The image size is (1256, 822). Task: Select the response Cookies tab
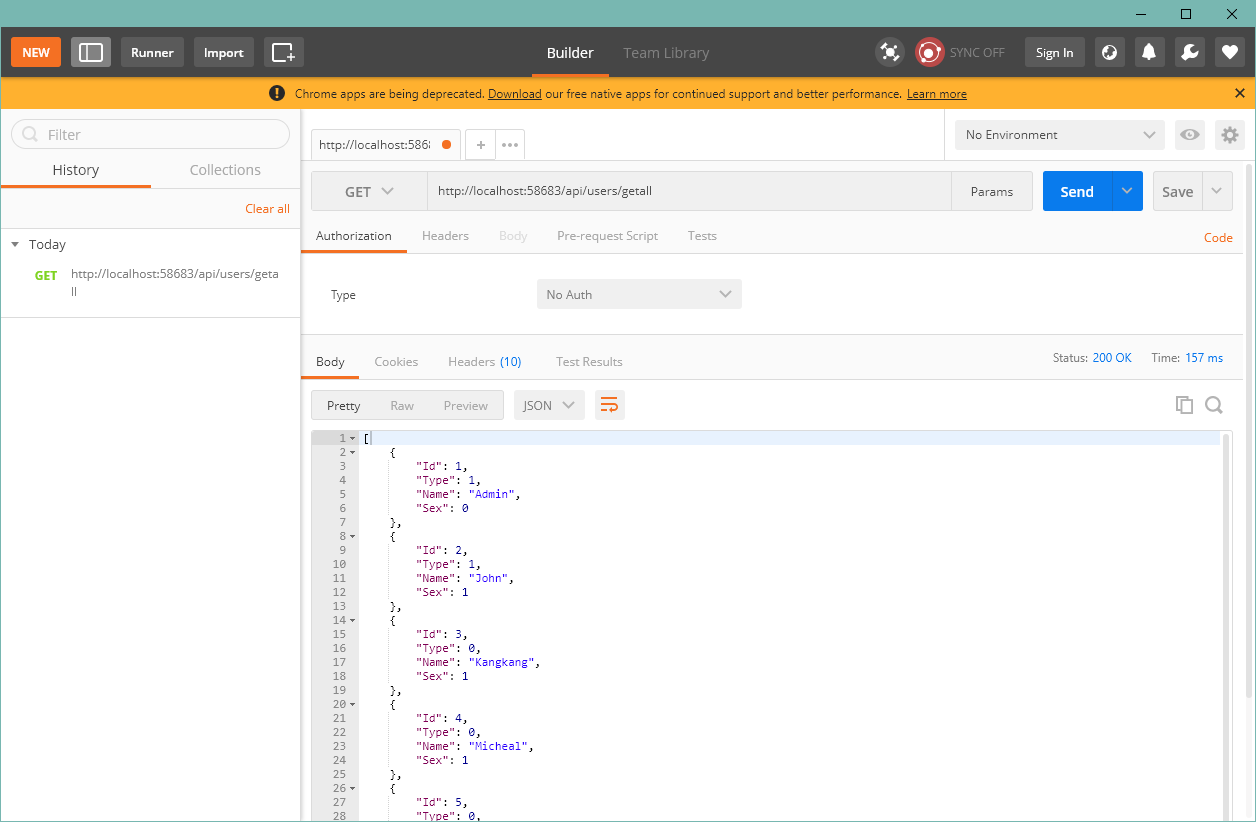point(396,362)
